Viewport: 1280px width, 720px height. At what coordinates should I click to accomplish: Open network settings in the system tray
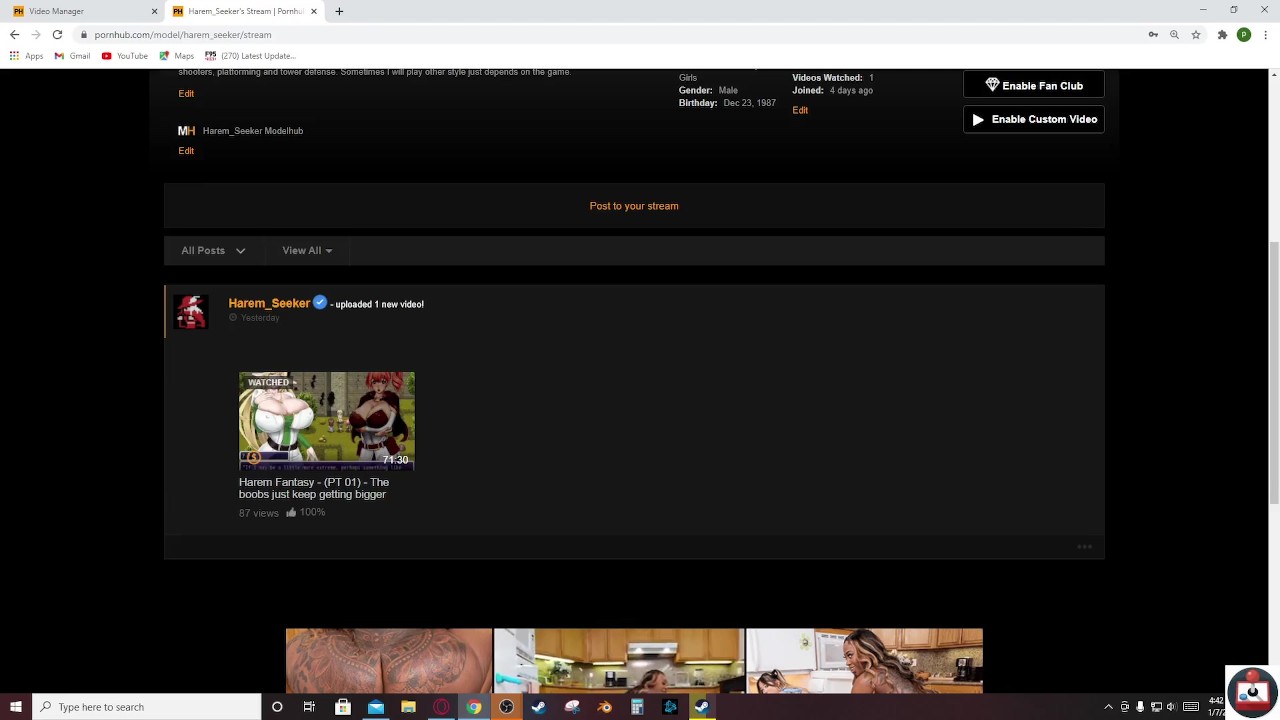(x=1156, y=707)
